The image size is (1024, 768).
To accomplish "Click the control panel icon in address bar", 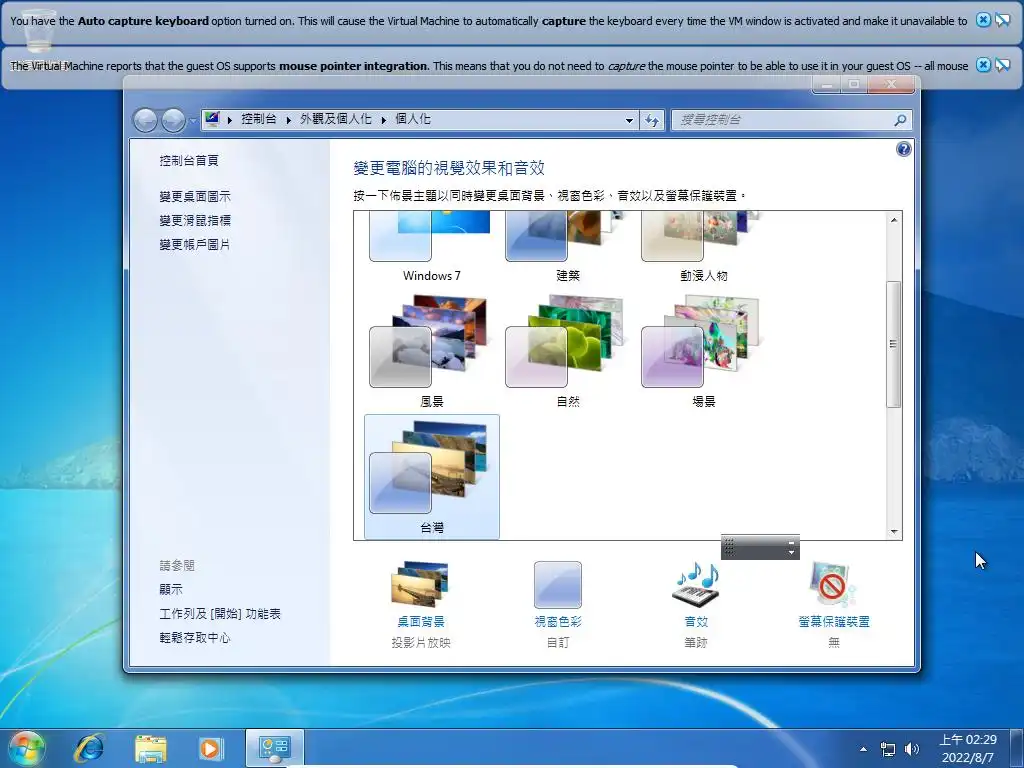I will (x=212, y=119).
